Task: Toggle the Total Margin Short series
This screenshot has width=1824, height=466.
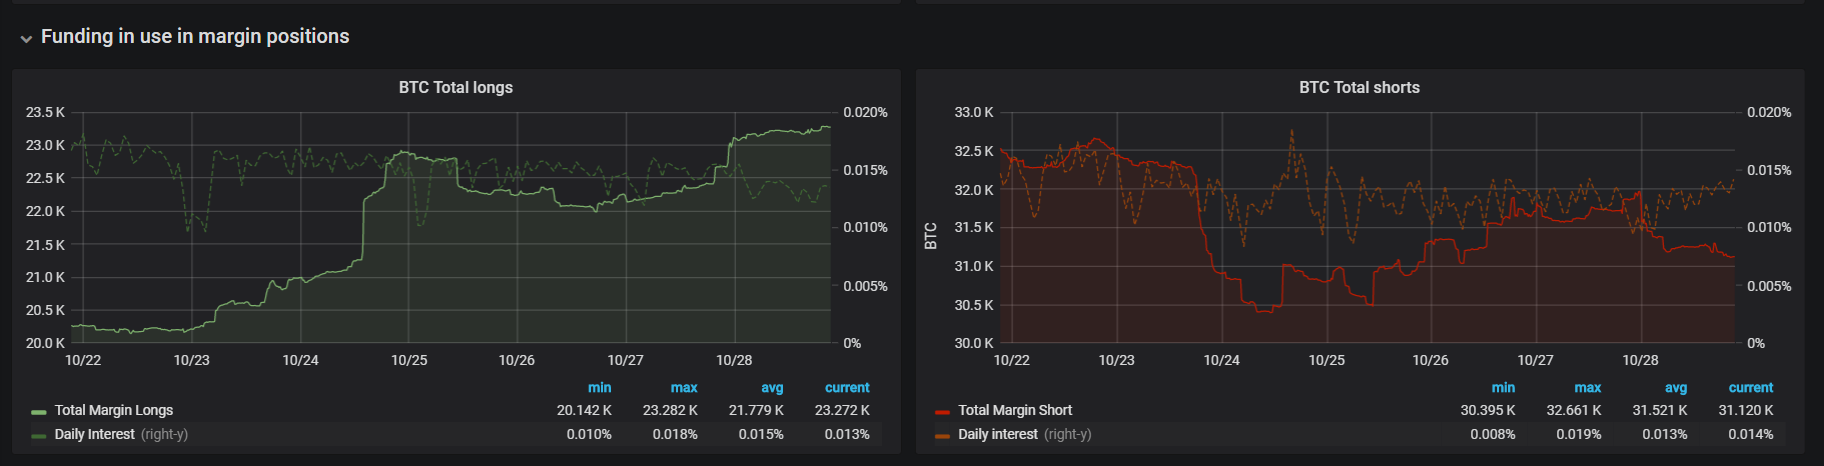Action: point(1015,410)
